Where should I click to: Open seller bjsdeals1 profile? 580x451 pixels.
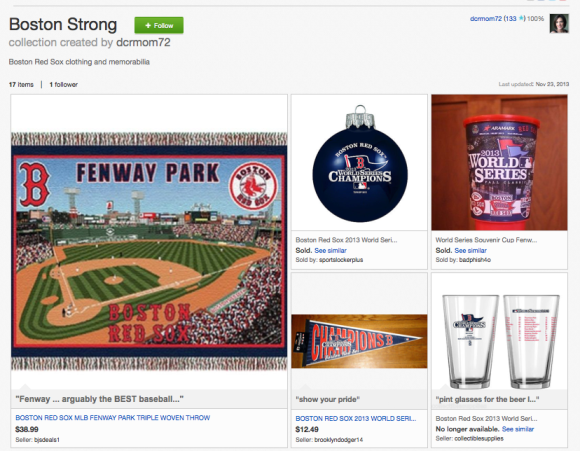[47, 440]
